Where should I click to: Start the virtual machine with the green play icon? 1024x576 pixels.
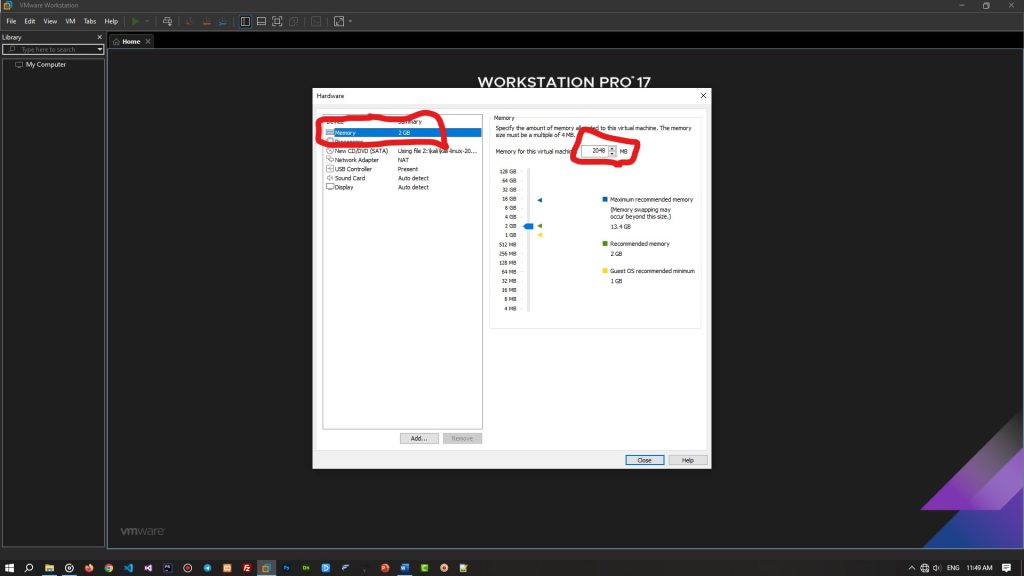(136, 20)
